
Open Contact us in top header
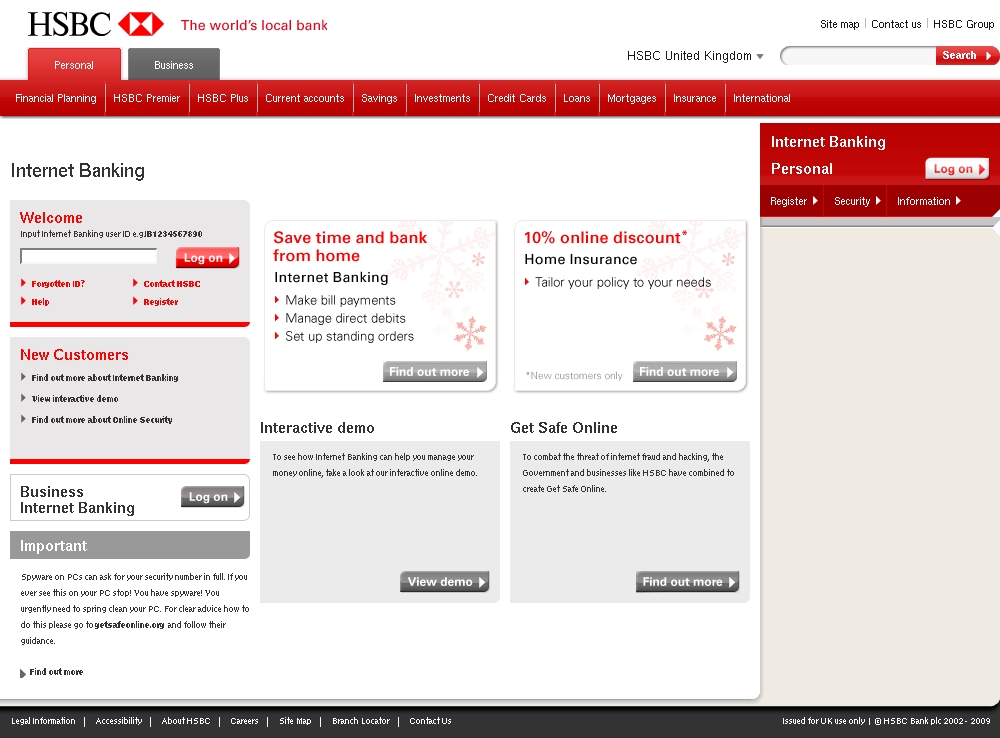896,24
